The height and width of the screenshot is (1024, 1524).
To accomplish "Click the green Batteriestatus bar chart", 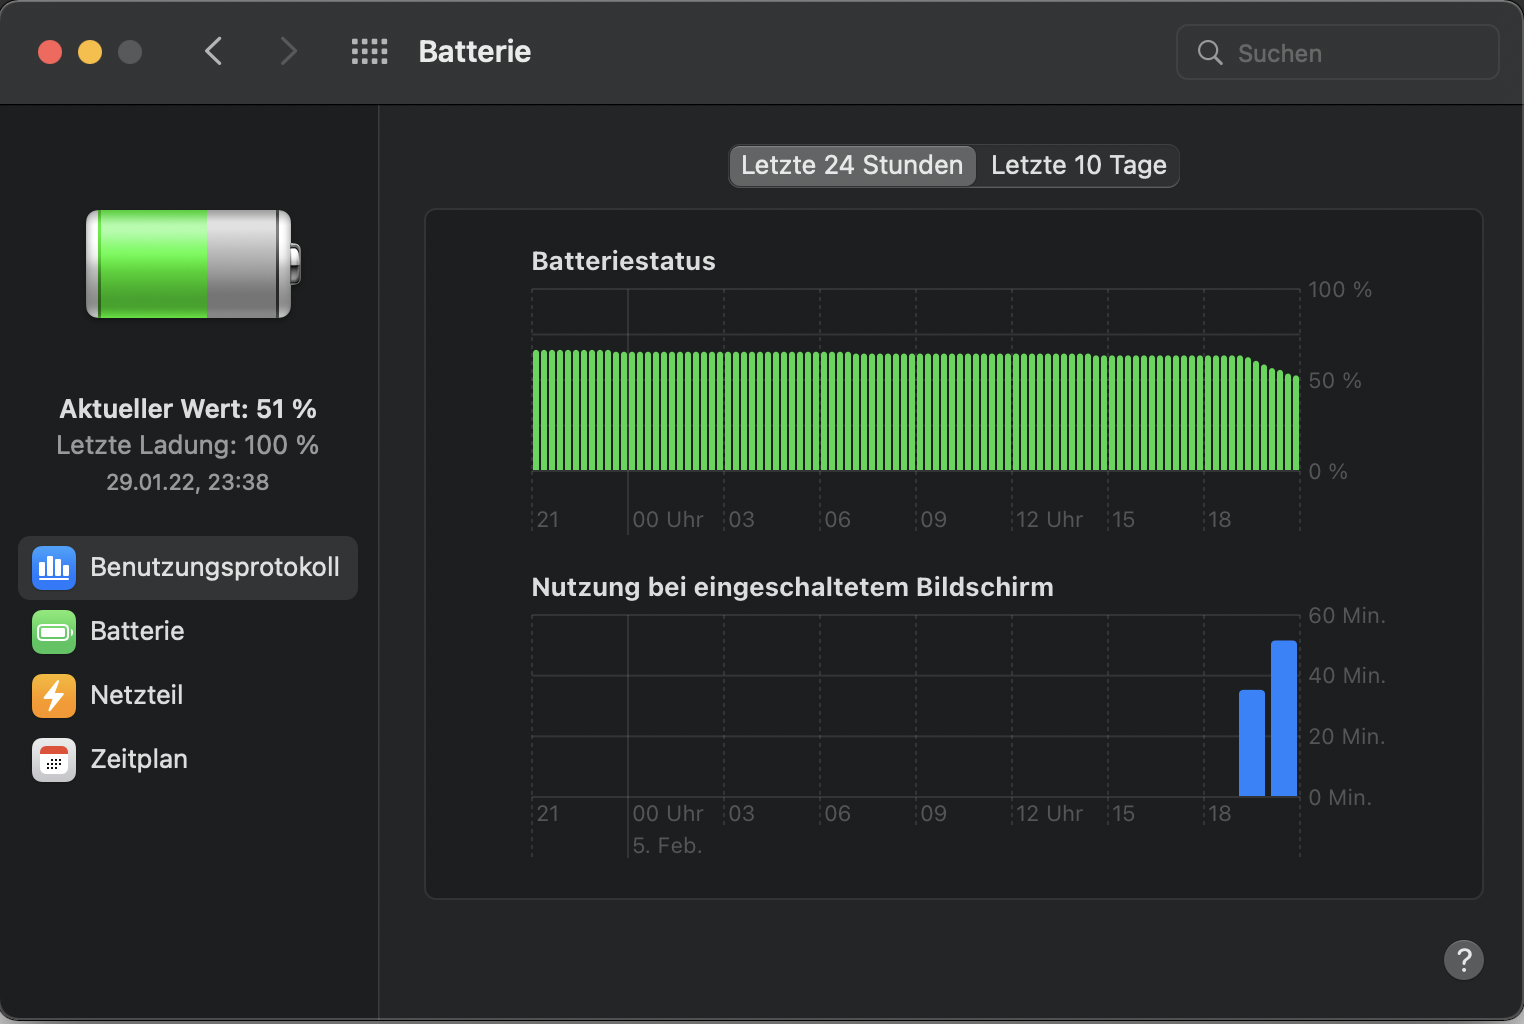I will point(915,411).
